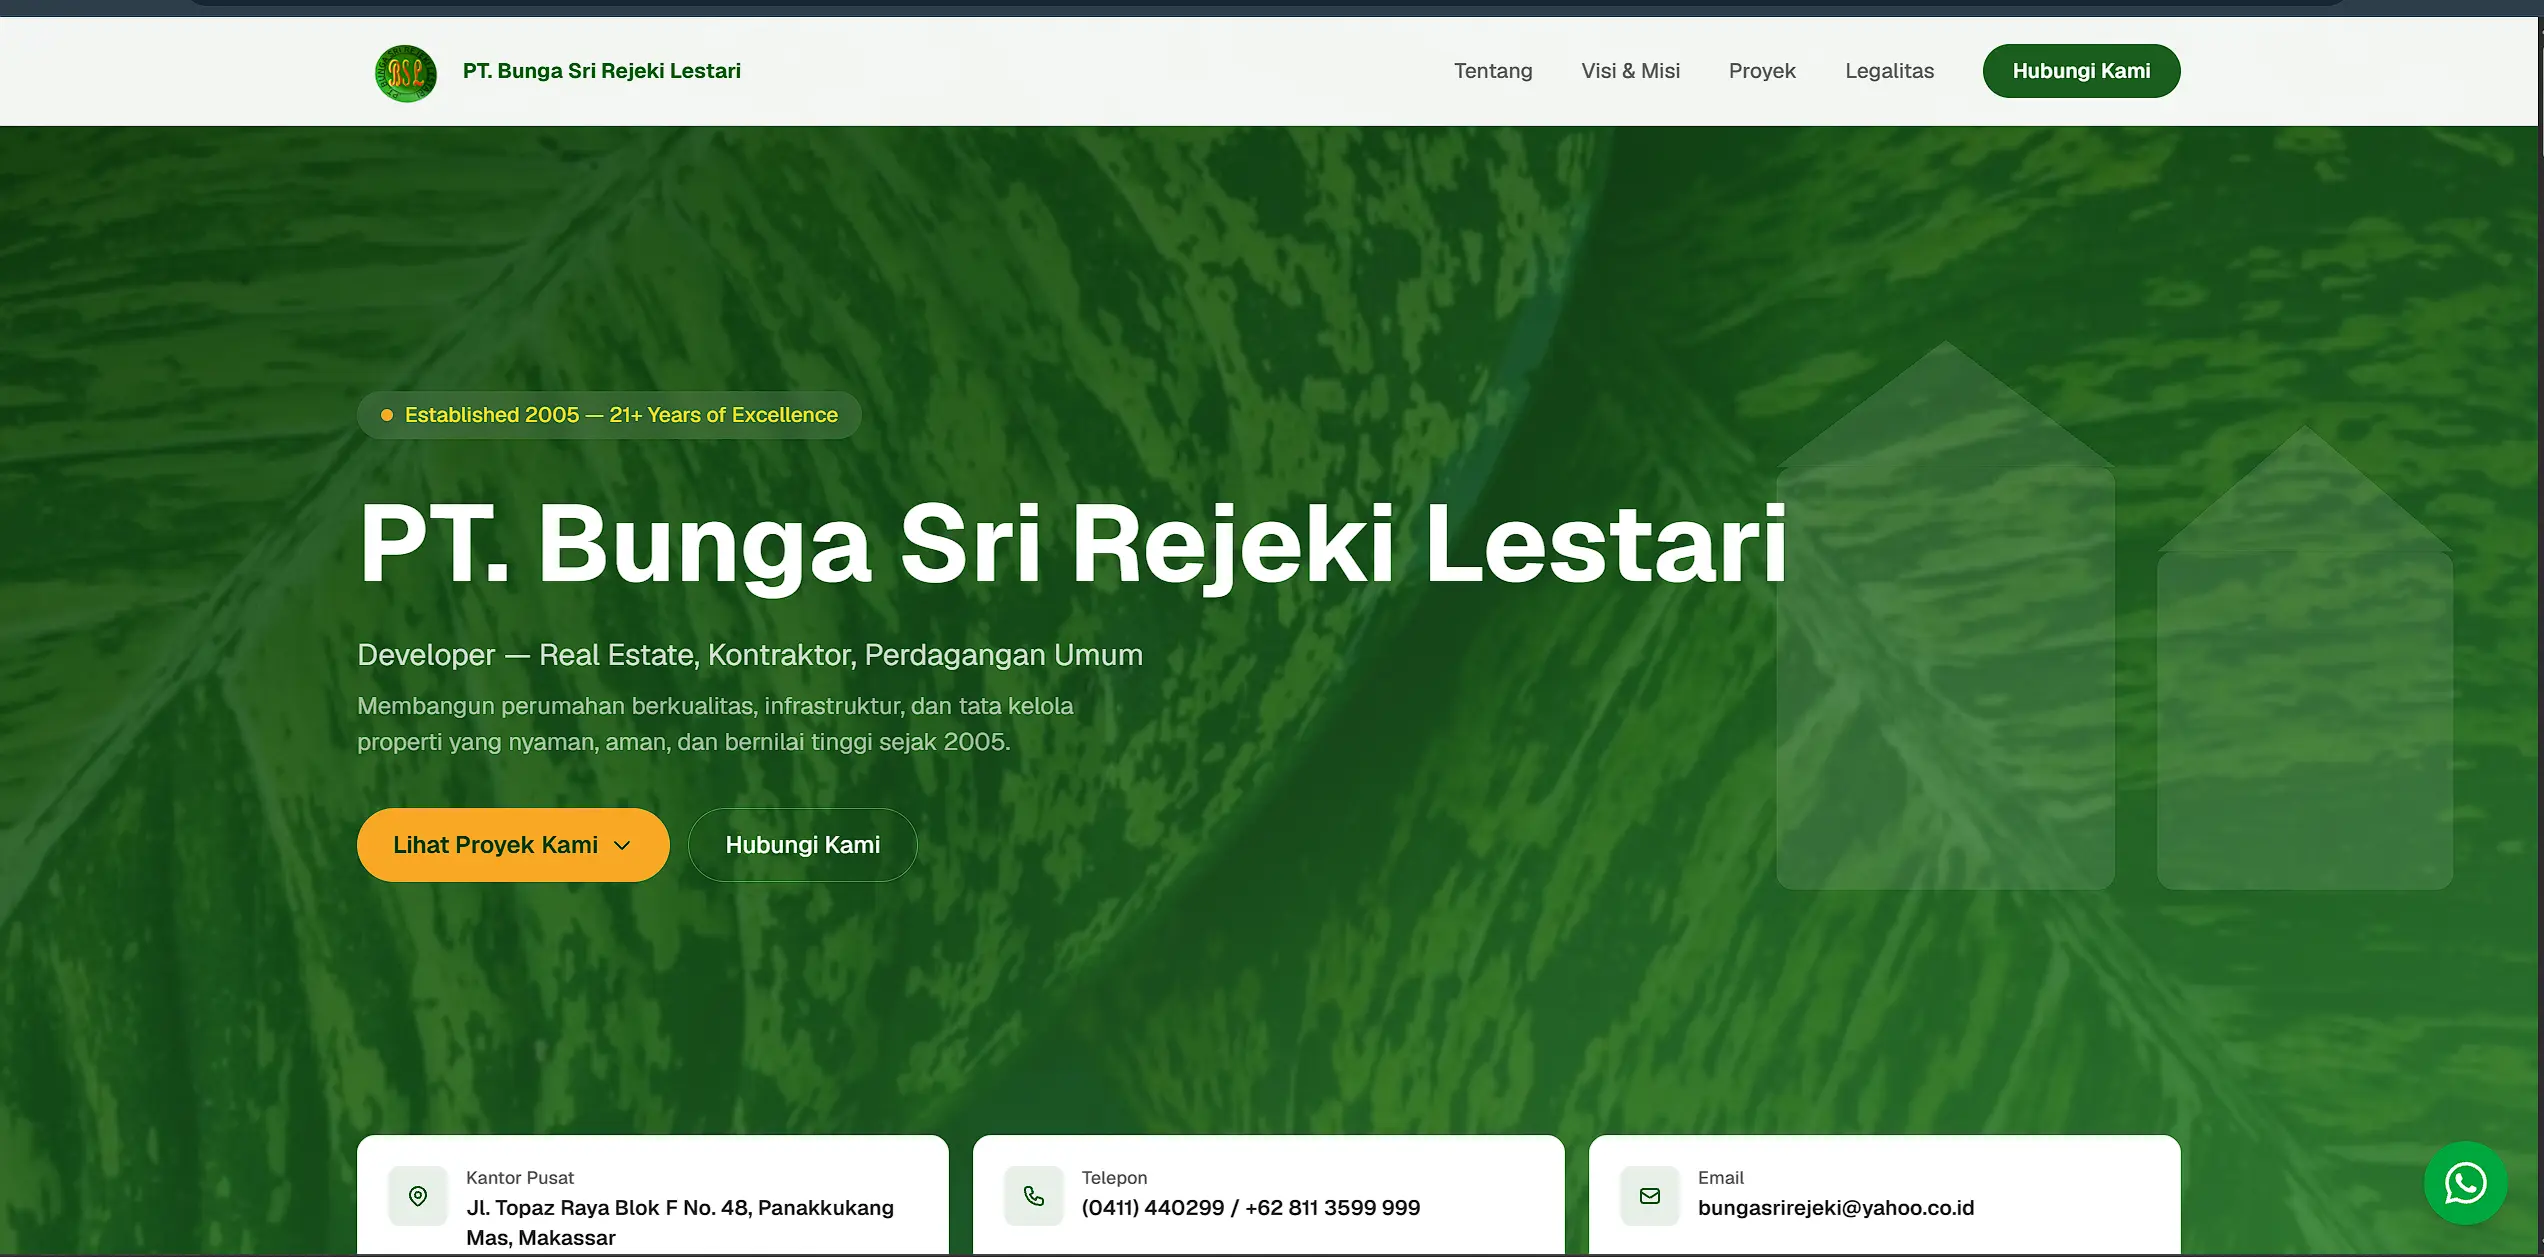This screenshot has height=1257, width=2544.
Task: Click the orange Lihat Proyek Kami button
Action: click(513, 845)
